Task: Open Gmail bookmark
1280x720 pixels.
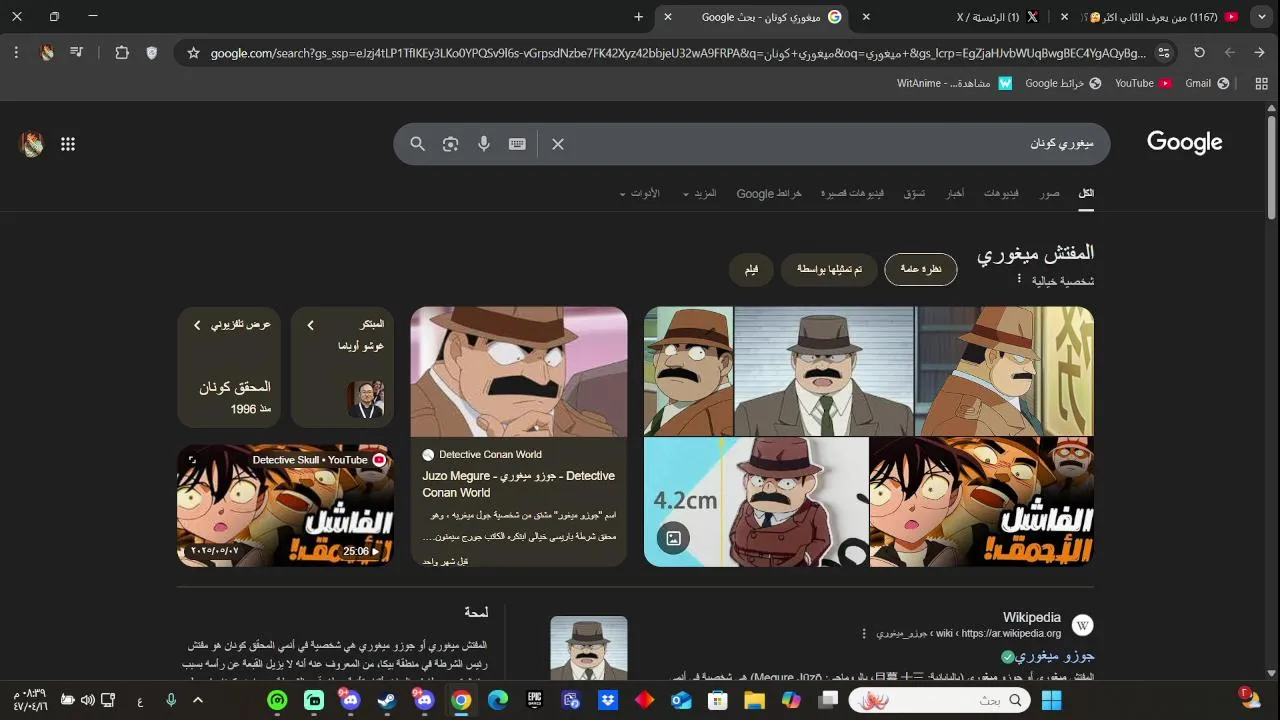Action: 1207,84
